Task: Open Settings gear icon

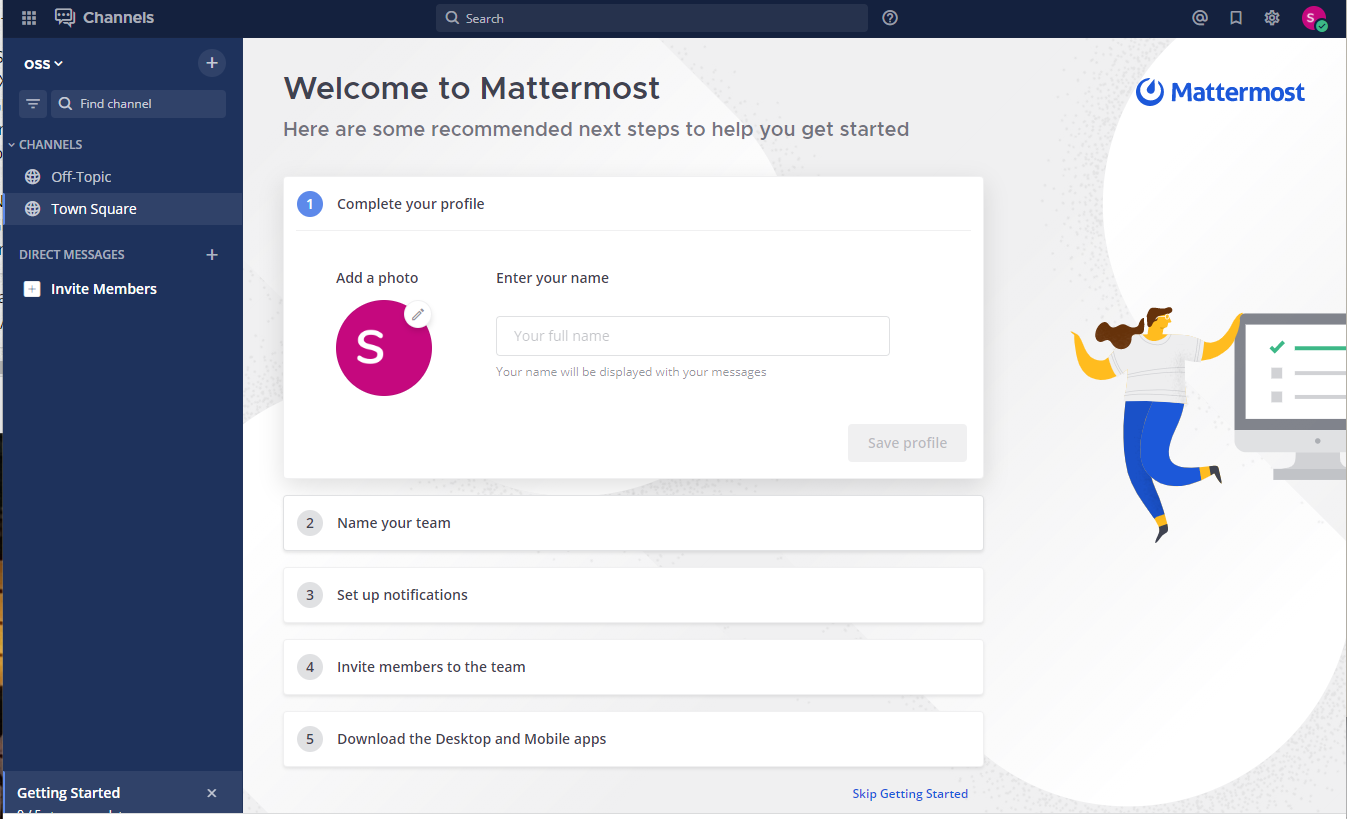Action: [1272, 18]
